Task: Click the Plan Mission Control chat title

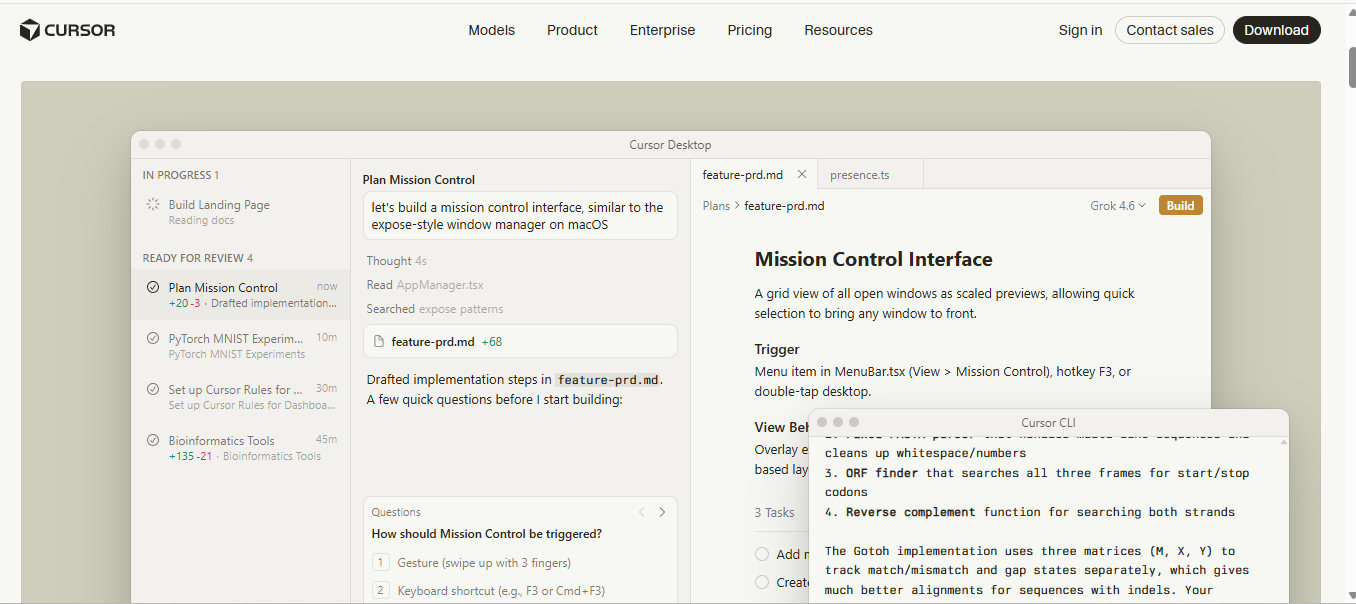Action: tap(419, 180)
